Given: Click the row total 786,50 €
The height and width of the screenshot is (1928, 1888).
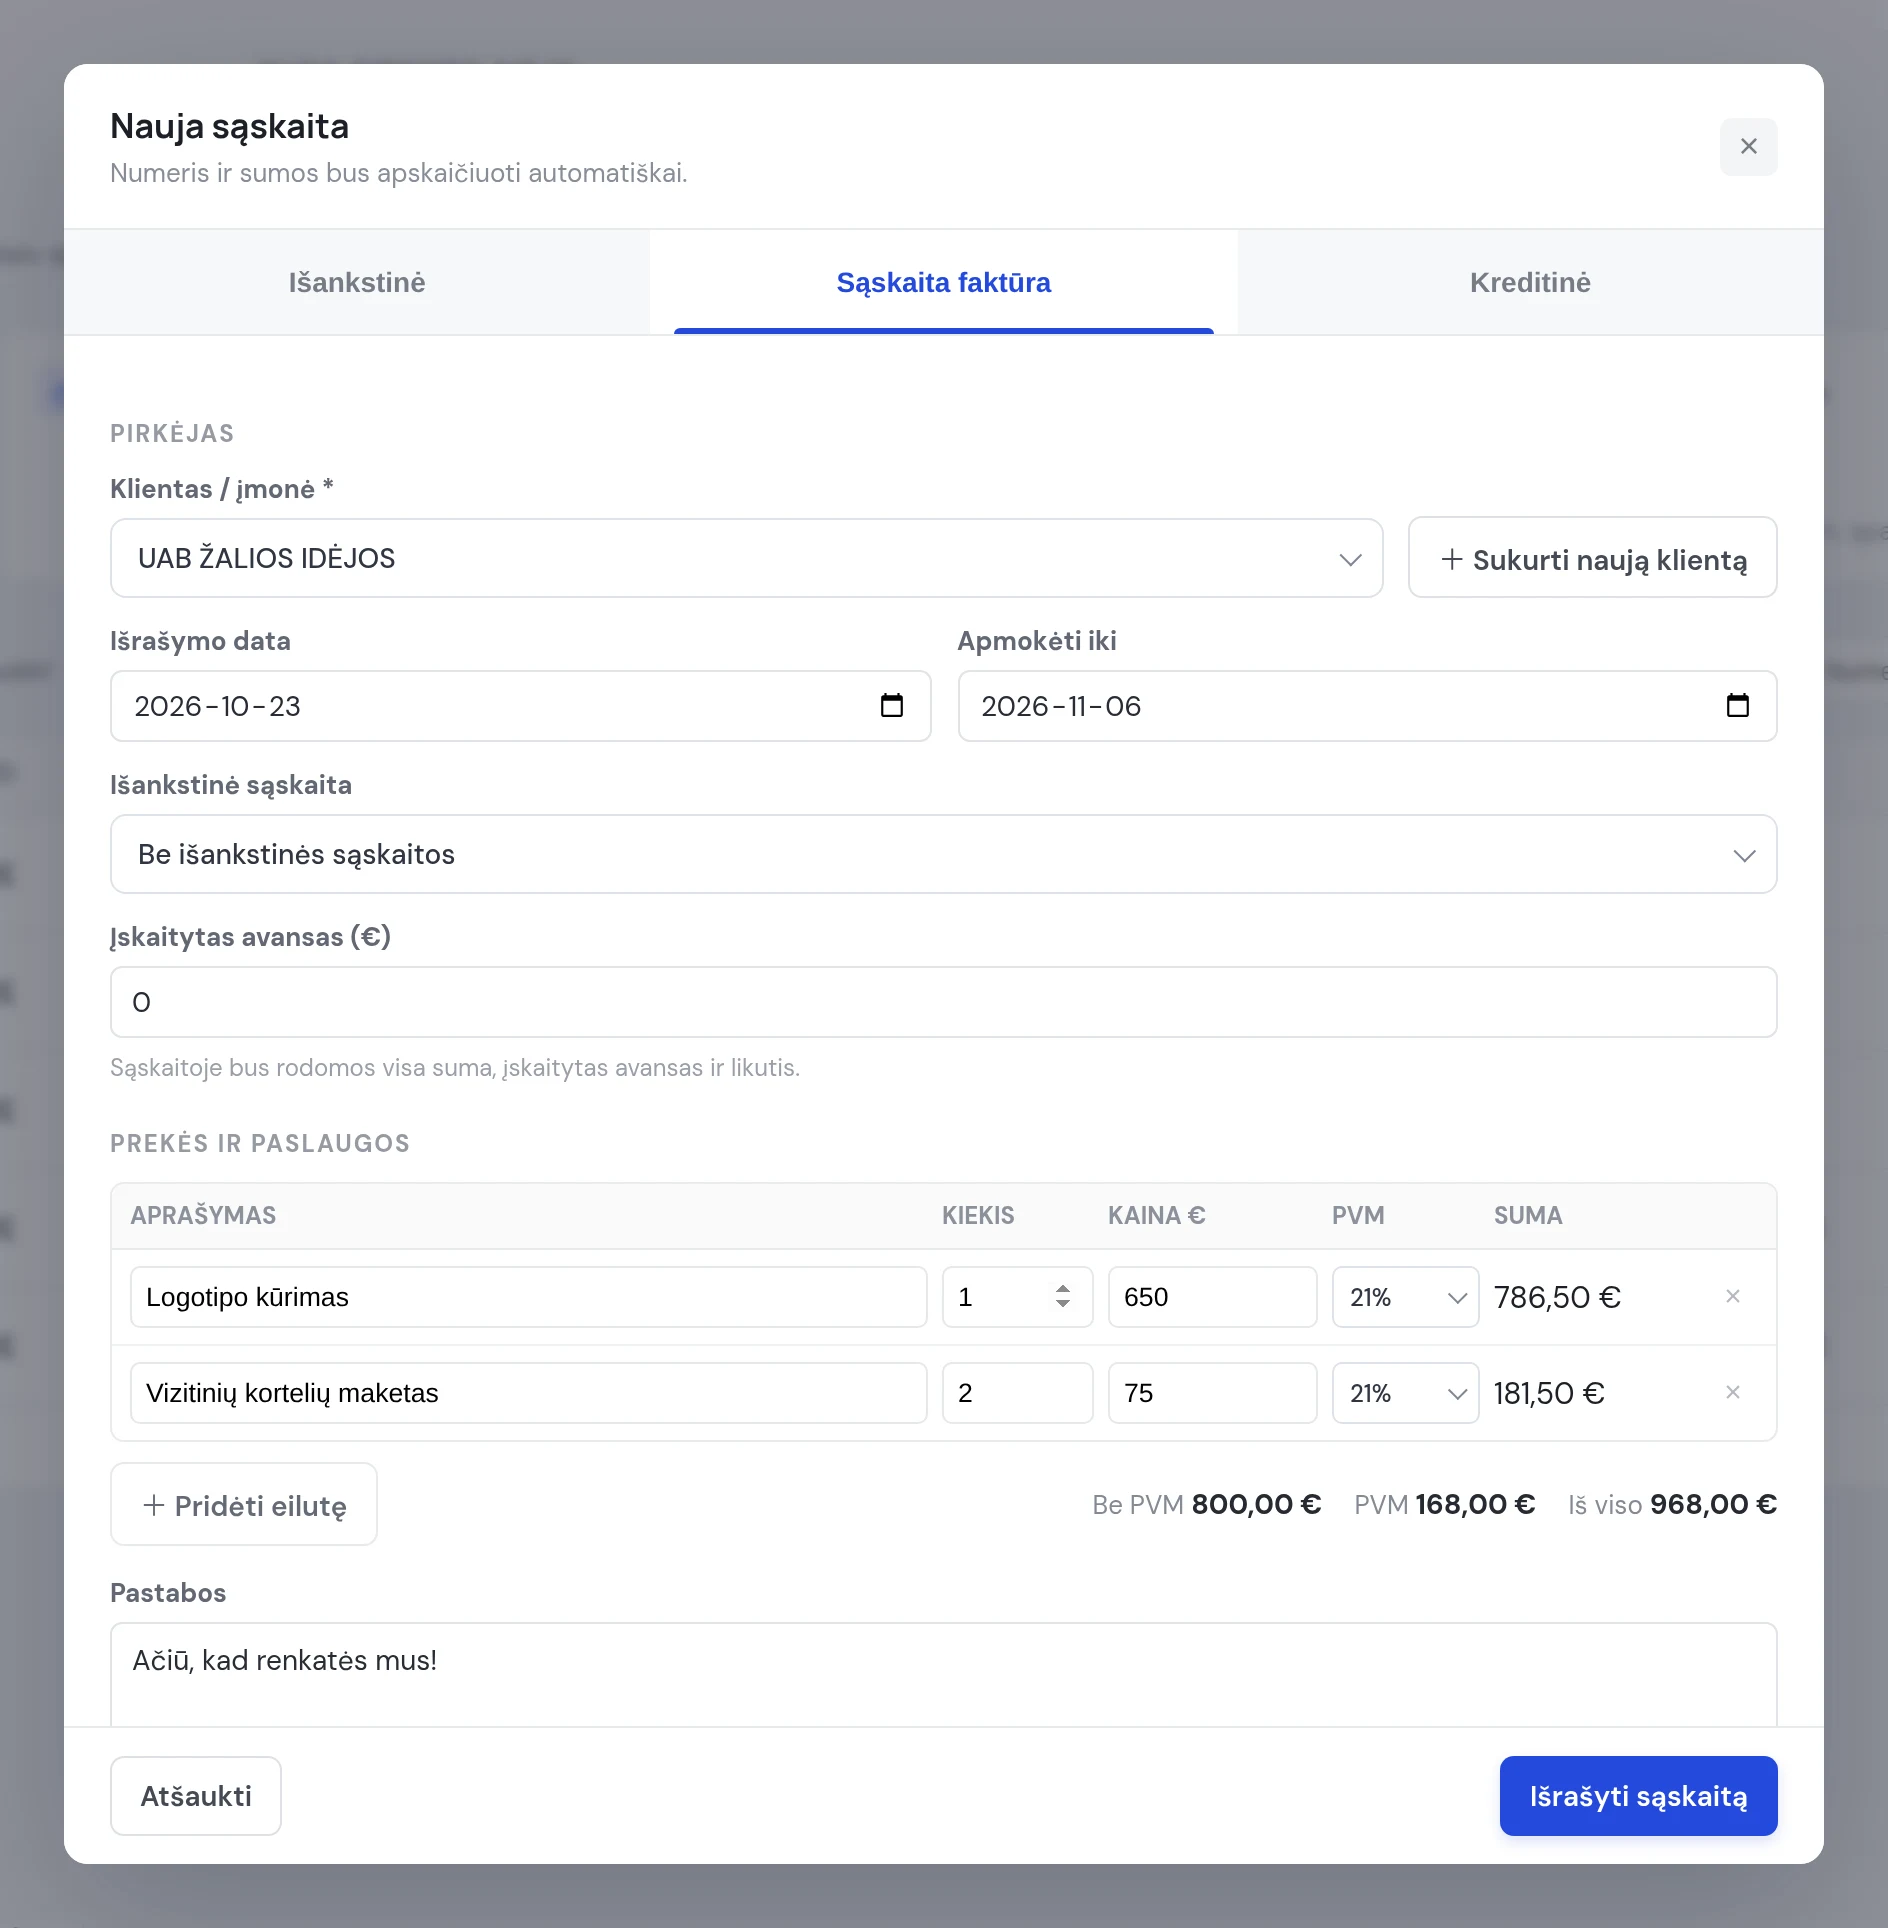Looking at the screenshot, I should pos(1557,1297).
